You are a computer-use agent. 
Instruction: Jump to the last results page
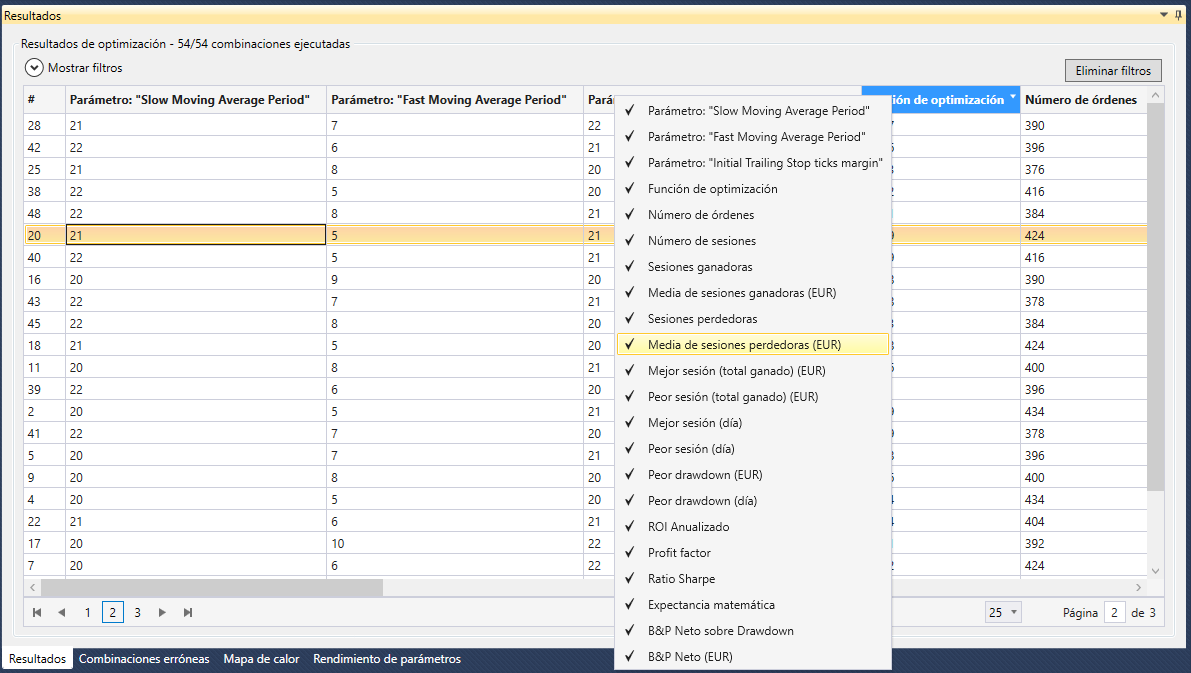click(187, 612)
